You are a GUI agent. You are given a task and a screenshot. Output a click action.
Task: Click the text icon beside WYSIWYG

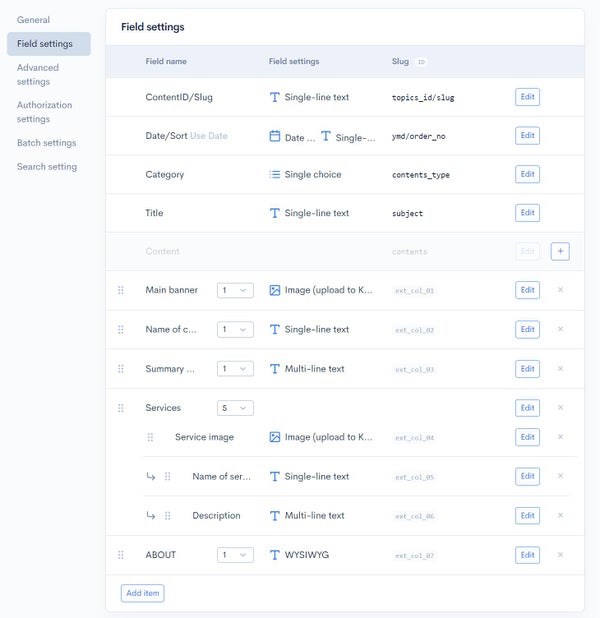click(x=275, y=555)
